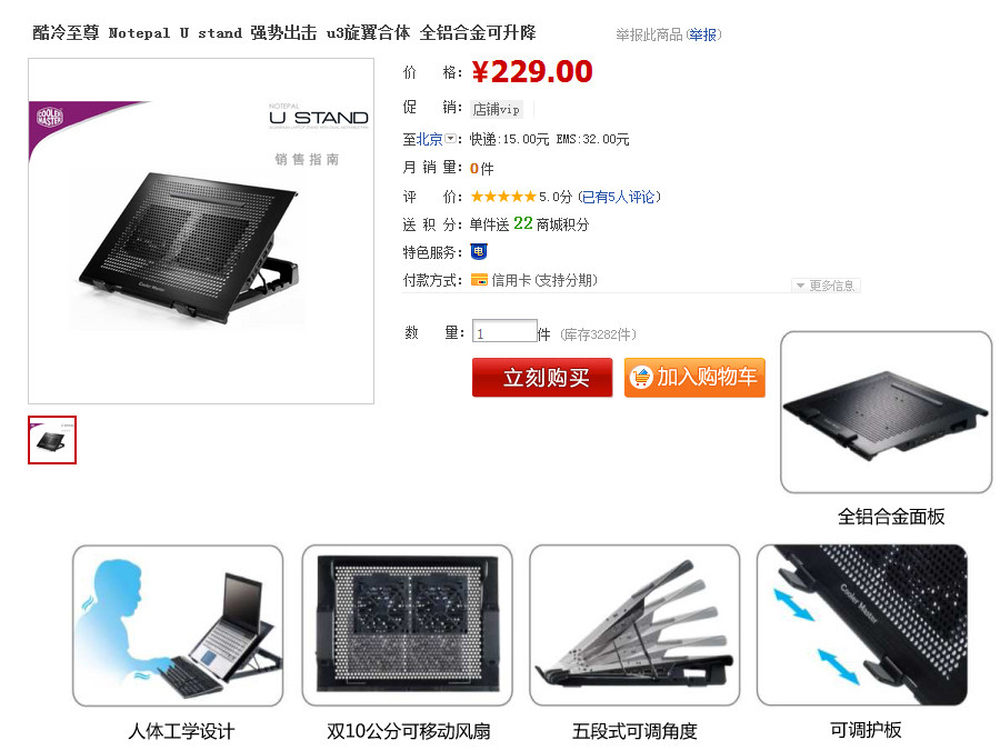Viewport: 1000px width, 750px height.
Task: Open the dual 10cm movable fans image
Action: [407, 625]
